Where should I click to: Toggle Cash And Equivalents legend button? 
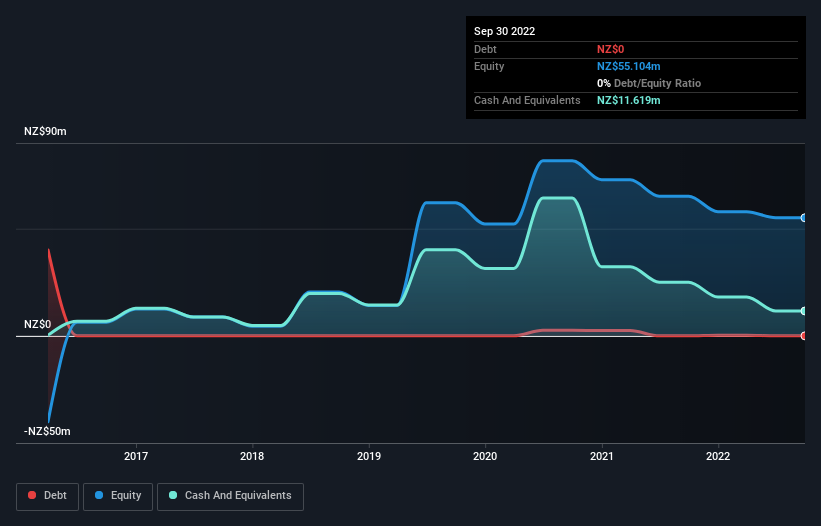(x=230, y=496)
